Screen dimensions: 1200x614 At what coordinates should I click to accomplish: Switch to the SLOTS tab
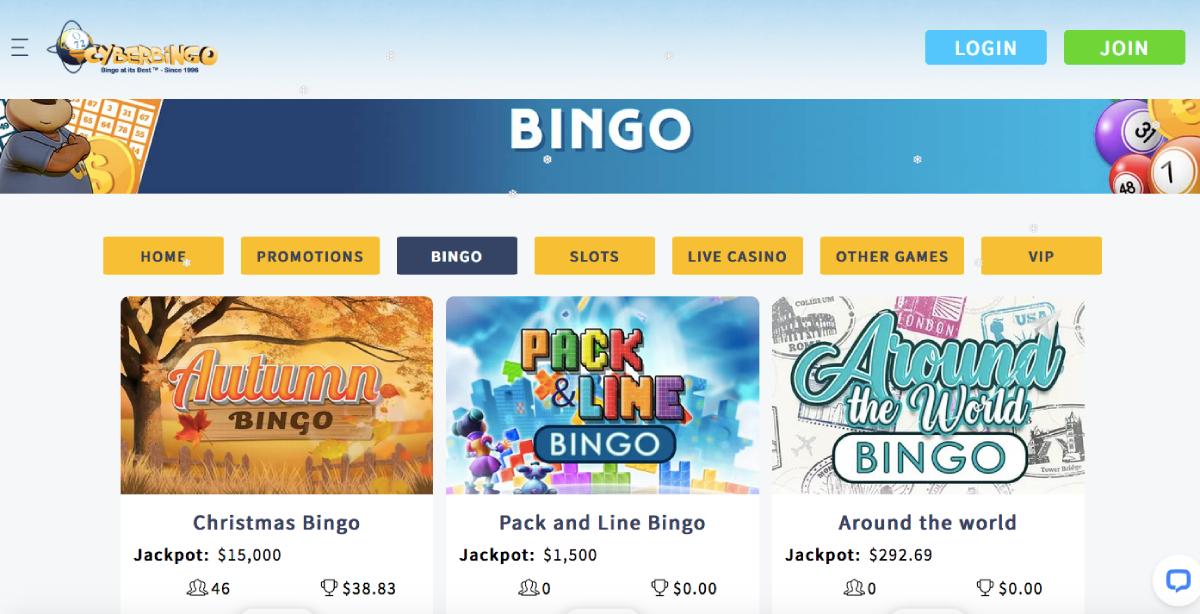point(594,256)
